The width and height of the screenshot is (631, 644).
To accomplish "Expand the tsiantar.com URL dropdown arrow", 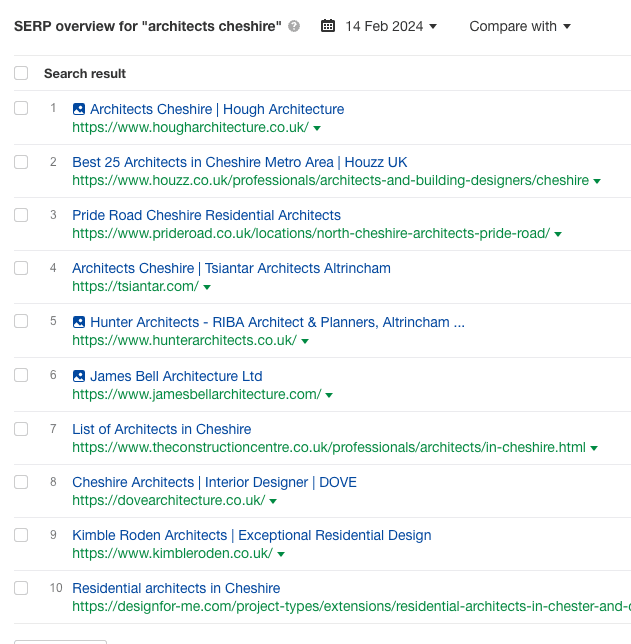I will [x=207, y=287].
